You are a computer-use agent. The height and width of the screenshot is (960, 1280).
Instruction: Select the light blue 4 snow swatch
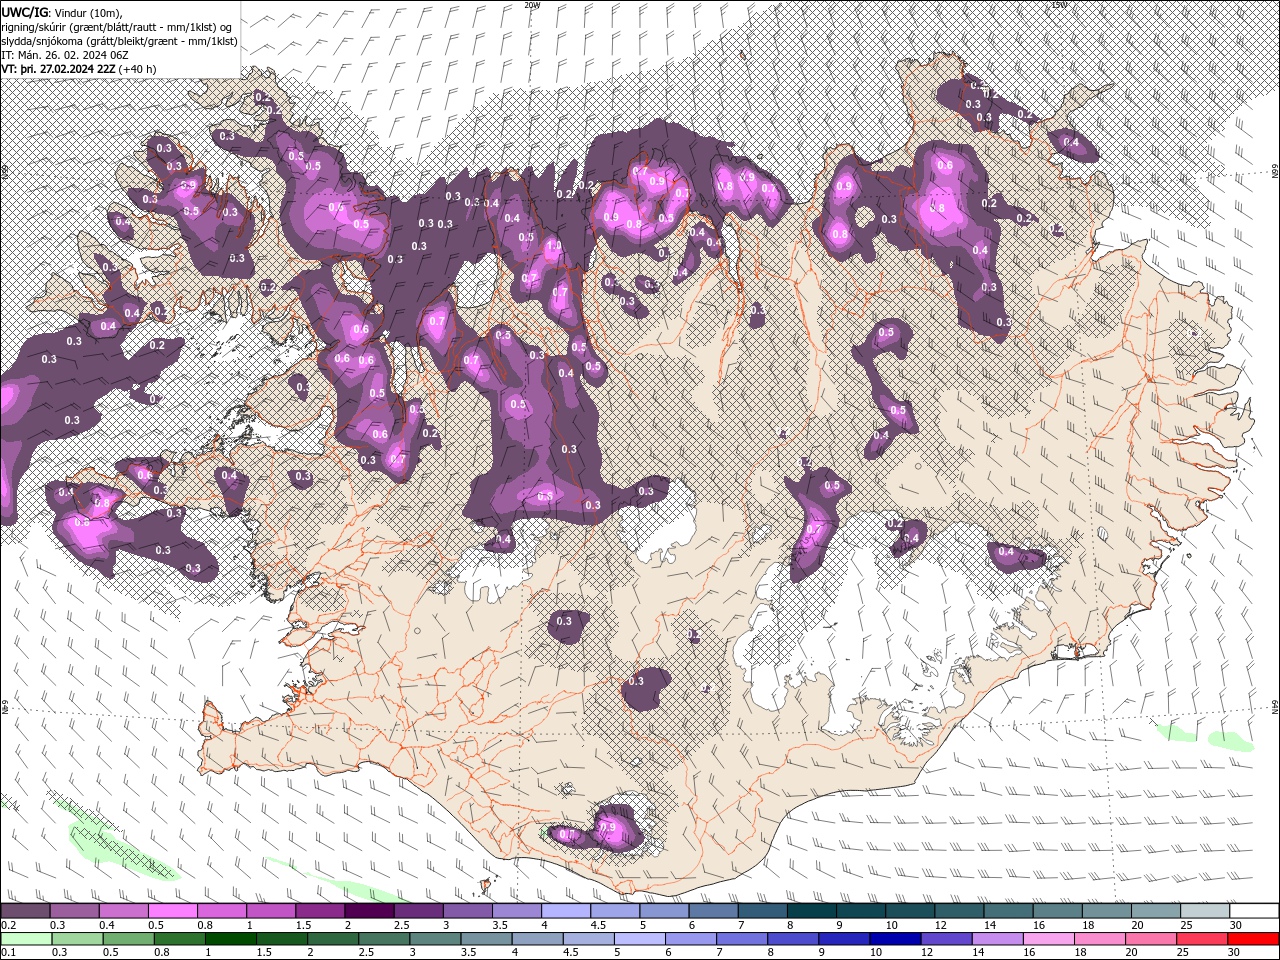(566, 911)
